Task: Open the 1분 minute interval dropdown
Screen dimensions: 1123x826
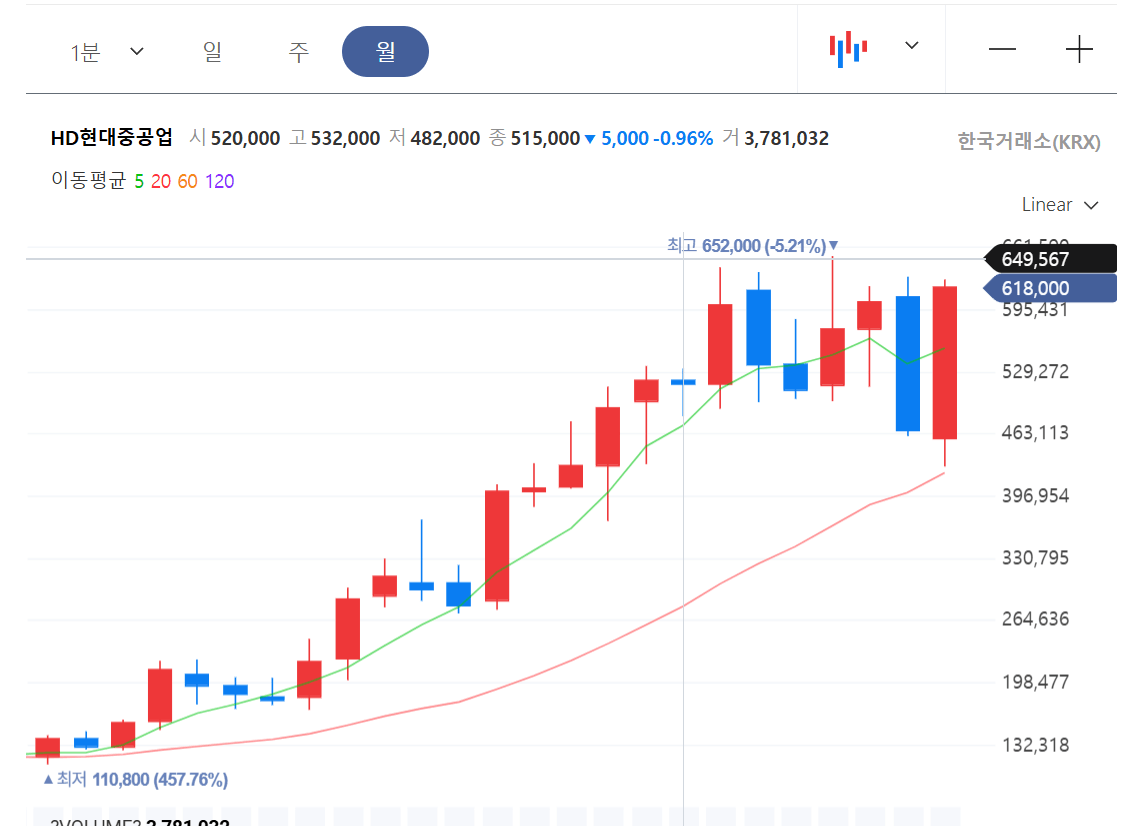Action: click(107, 52)
